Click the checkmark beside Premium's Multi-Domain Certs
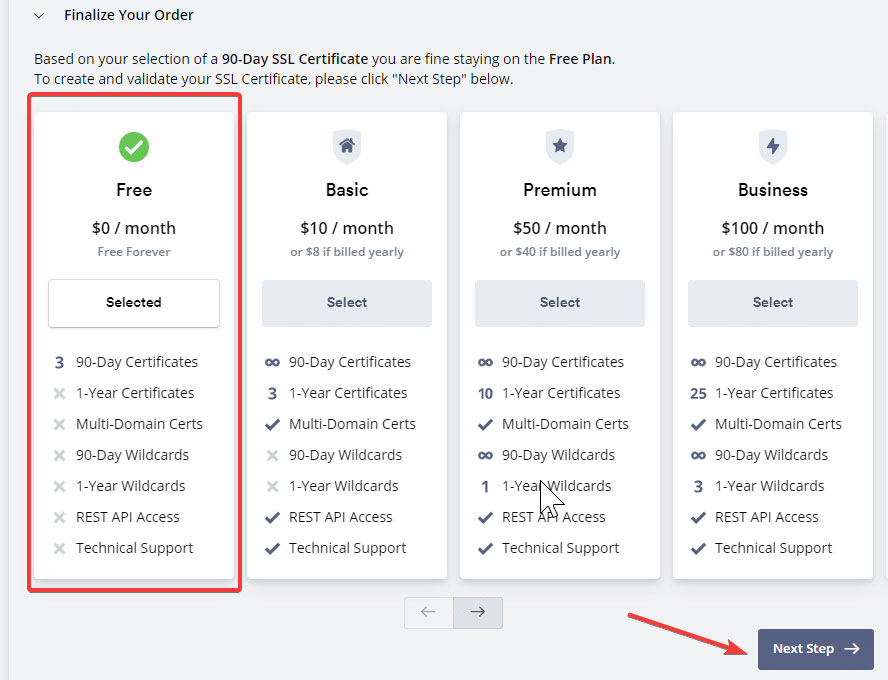 pos(486,424)
